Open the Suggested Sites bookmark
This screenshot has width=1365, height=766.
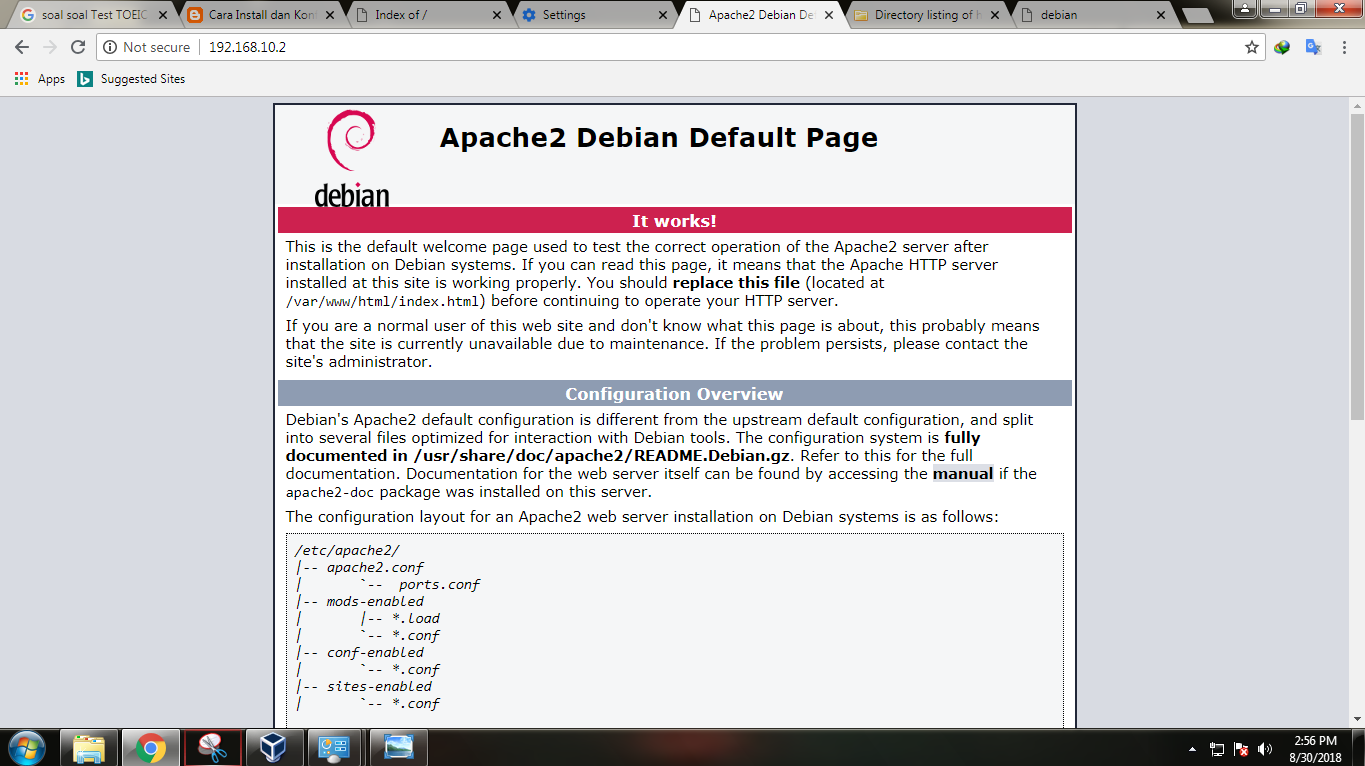[132, 79]
